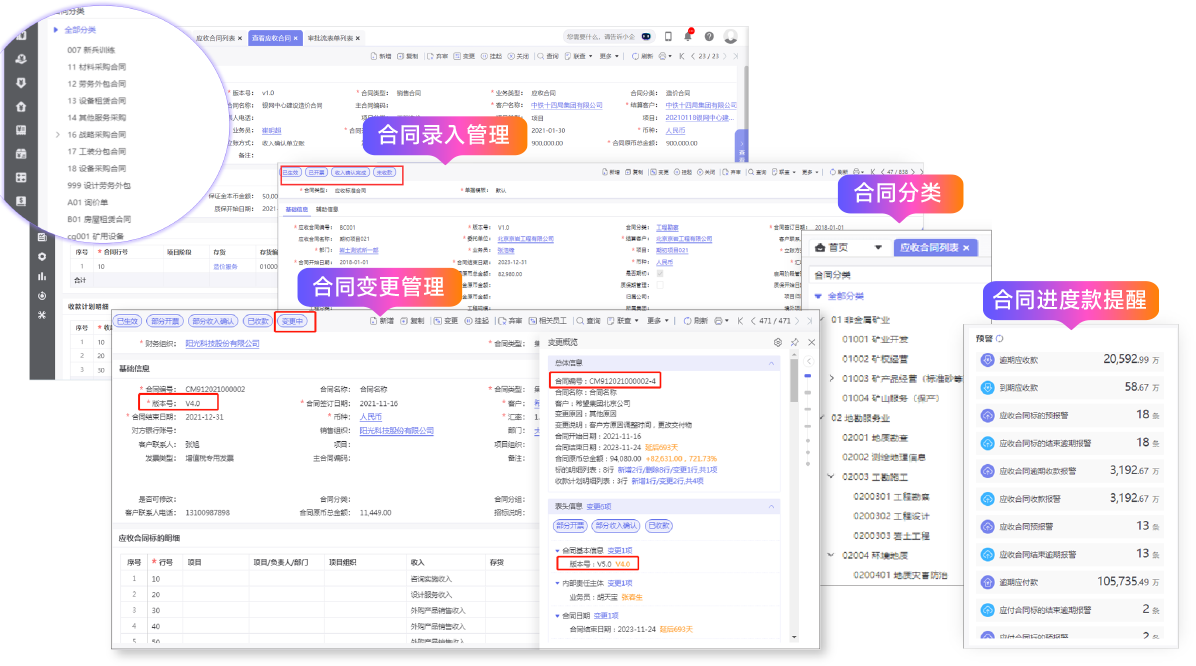Image resolution: width=1196 pixels, height=666 pixels.
Task: Toggle the 质保期管理 checkbox
Action: (x=658, y=285)
